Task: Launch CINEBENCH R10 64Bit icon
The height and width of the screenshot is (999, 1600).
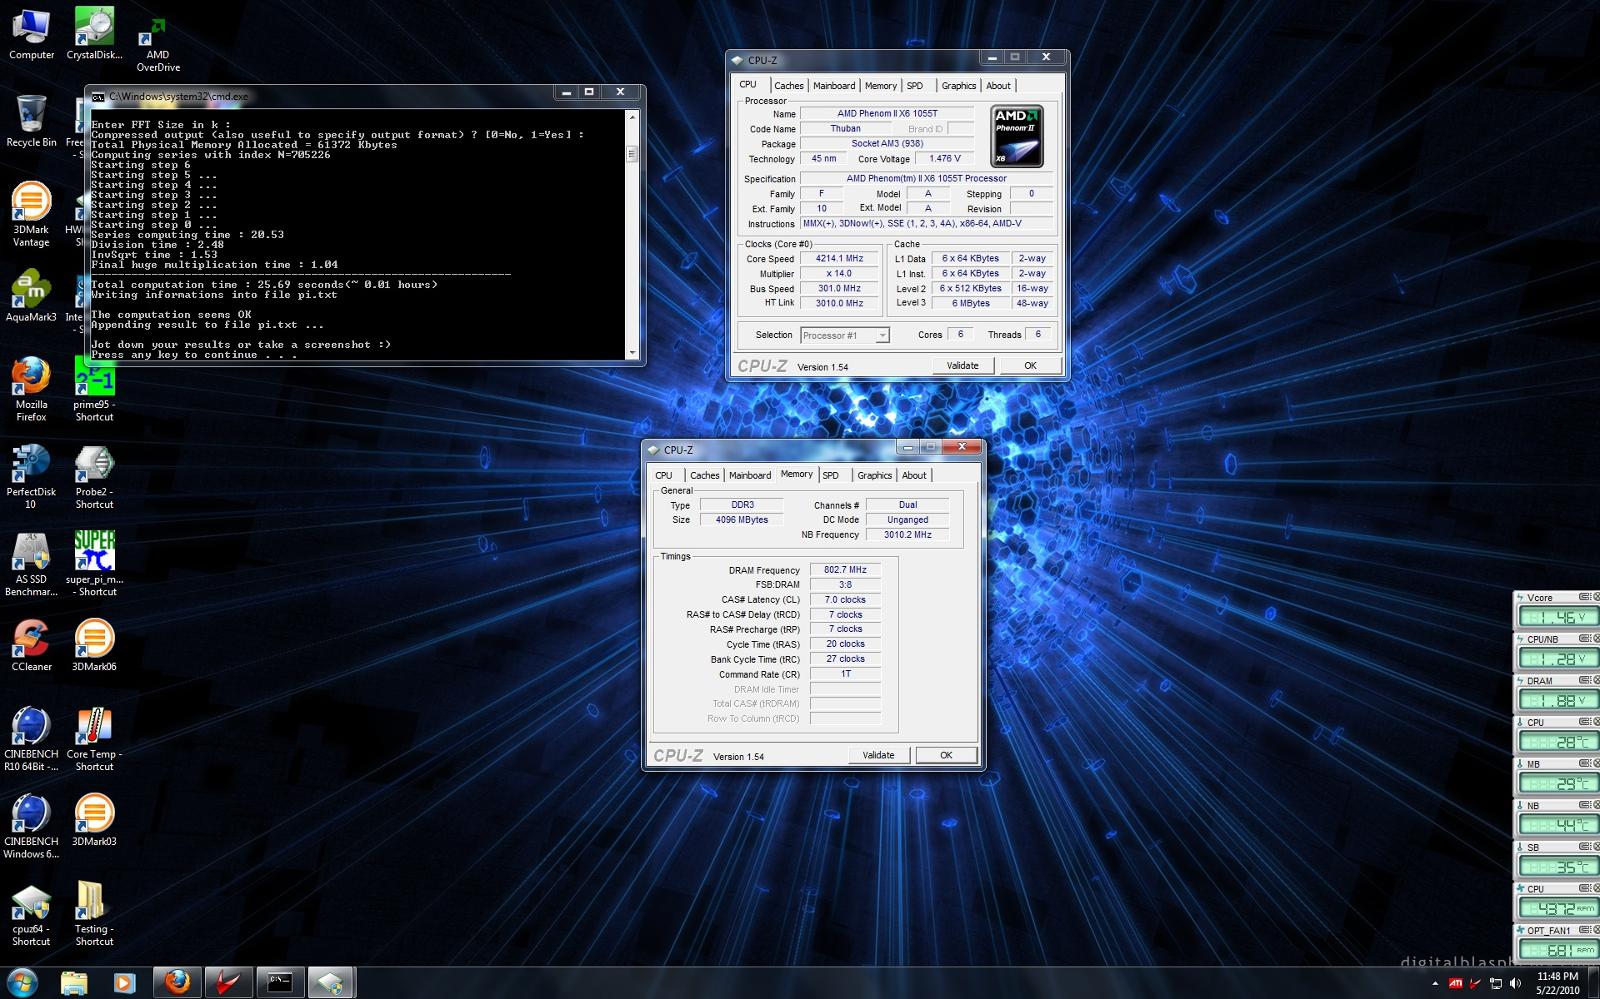Action: tap(31, 739)
